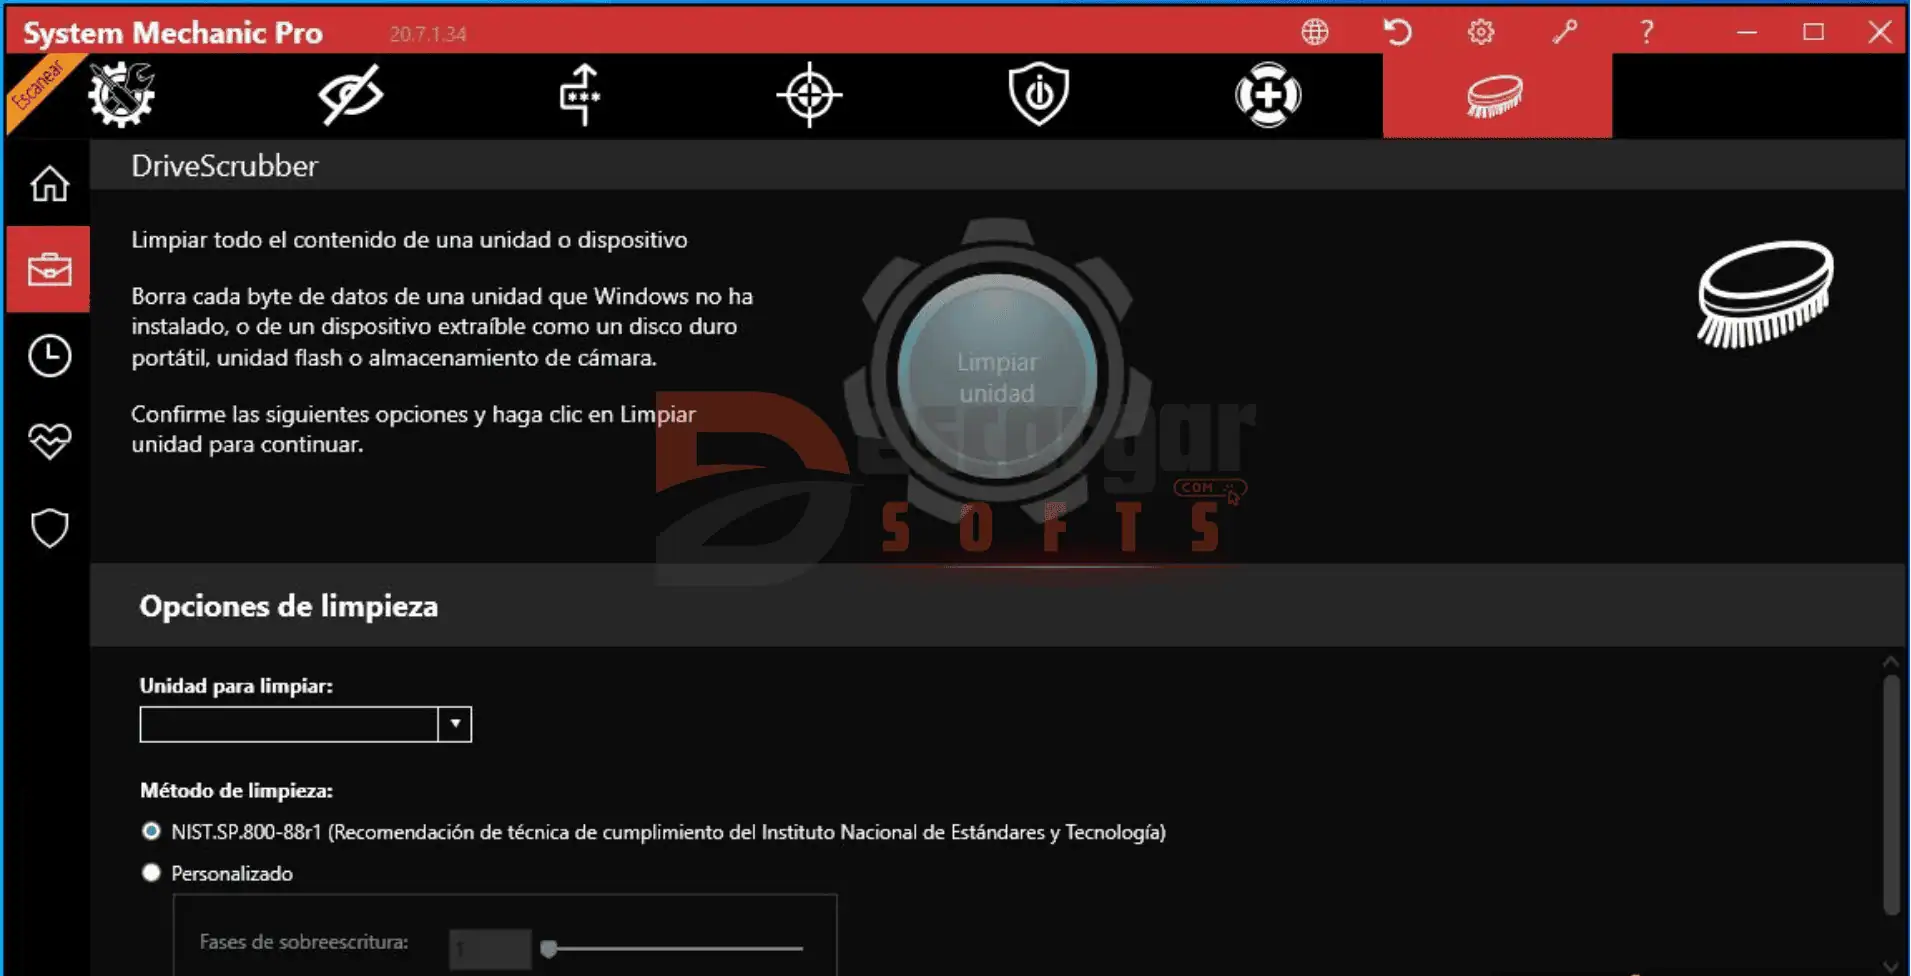Click the version number 20.7.1.34
The width and height of the screenshot is (1911, 976).
428,34
